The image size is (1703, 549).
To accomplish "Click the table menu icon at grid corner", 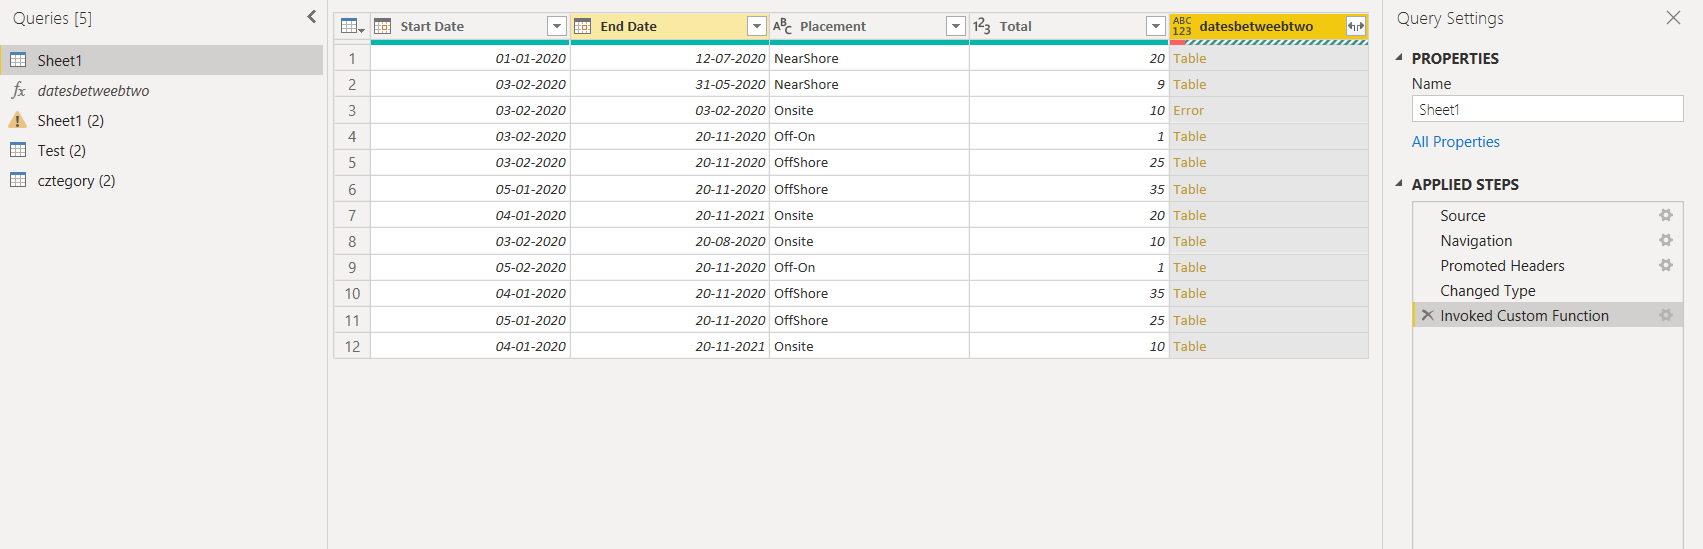I will [x=352, y=26].
